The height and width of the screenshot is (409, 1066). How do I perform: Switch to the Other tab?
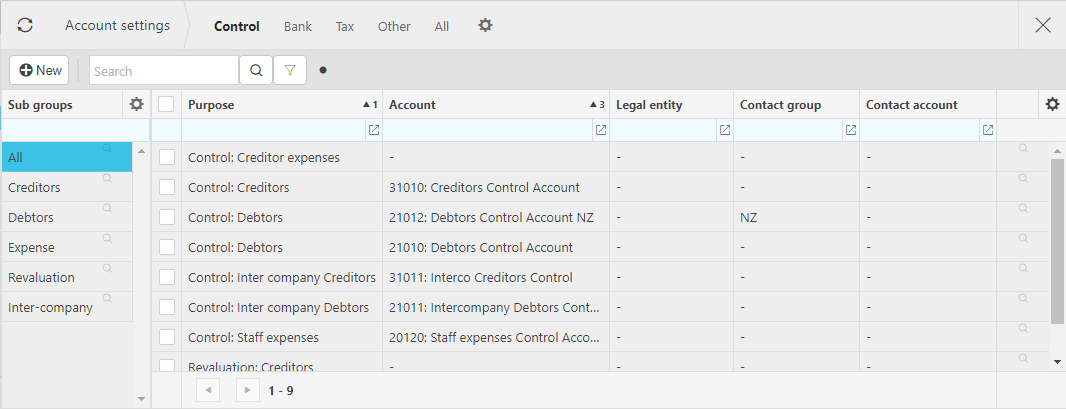point(394,26)
